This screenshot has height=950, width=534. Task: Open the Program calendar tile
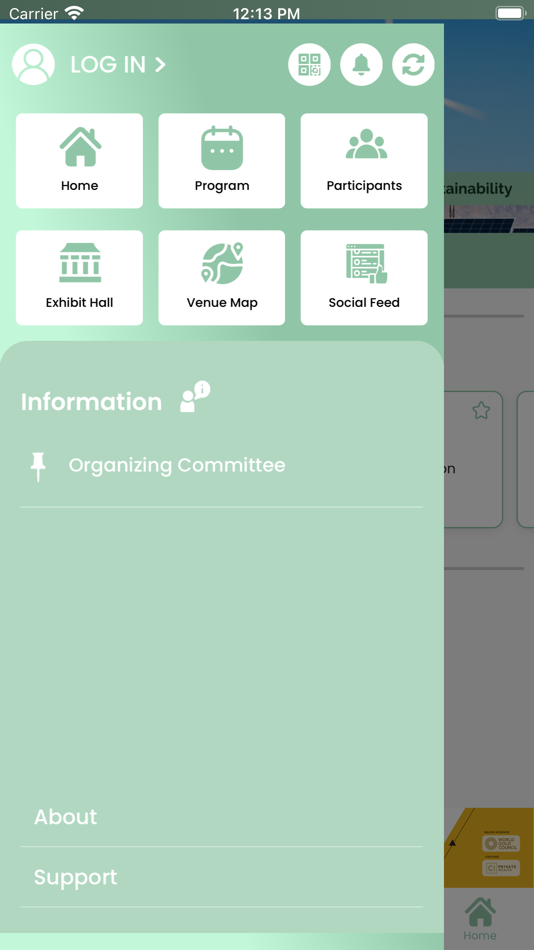tap(222, 161)
